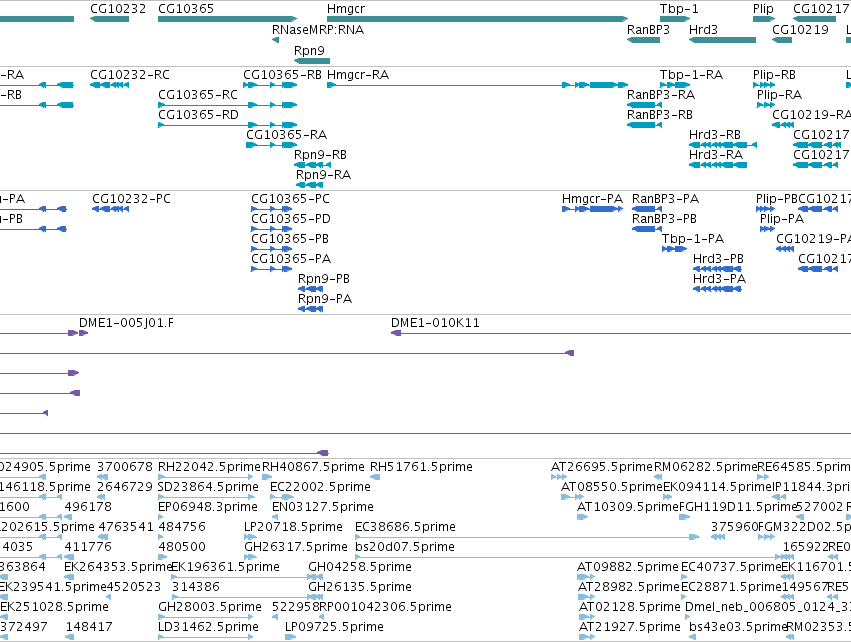
Task: Select protein RanBP3-PA
Action: [665, 199]
